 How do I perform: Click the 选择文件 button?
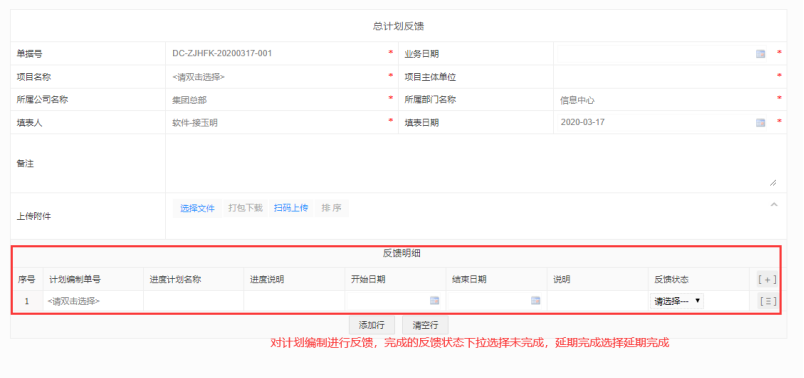pos(197,208)
